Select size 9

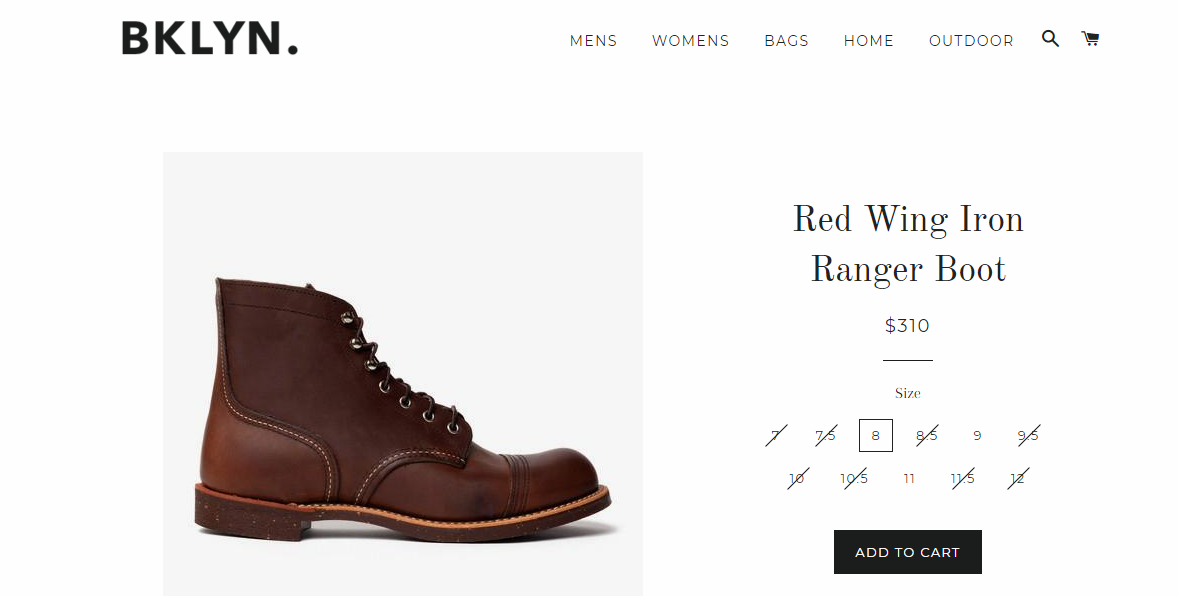(977, 435)
